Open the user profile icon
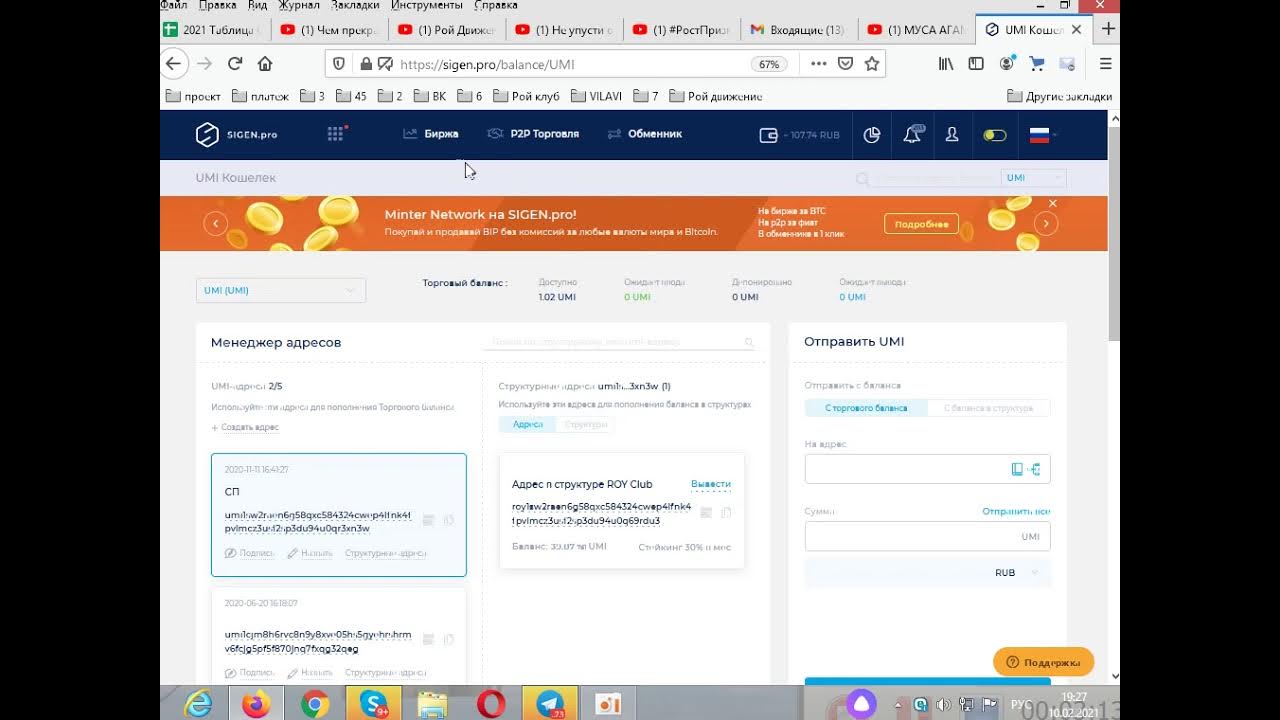 point(952,134)
